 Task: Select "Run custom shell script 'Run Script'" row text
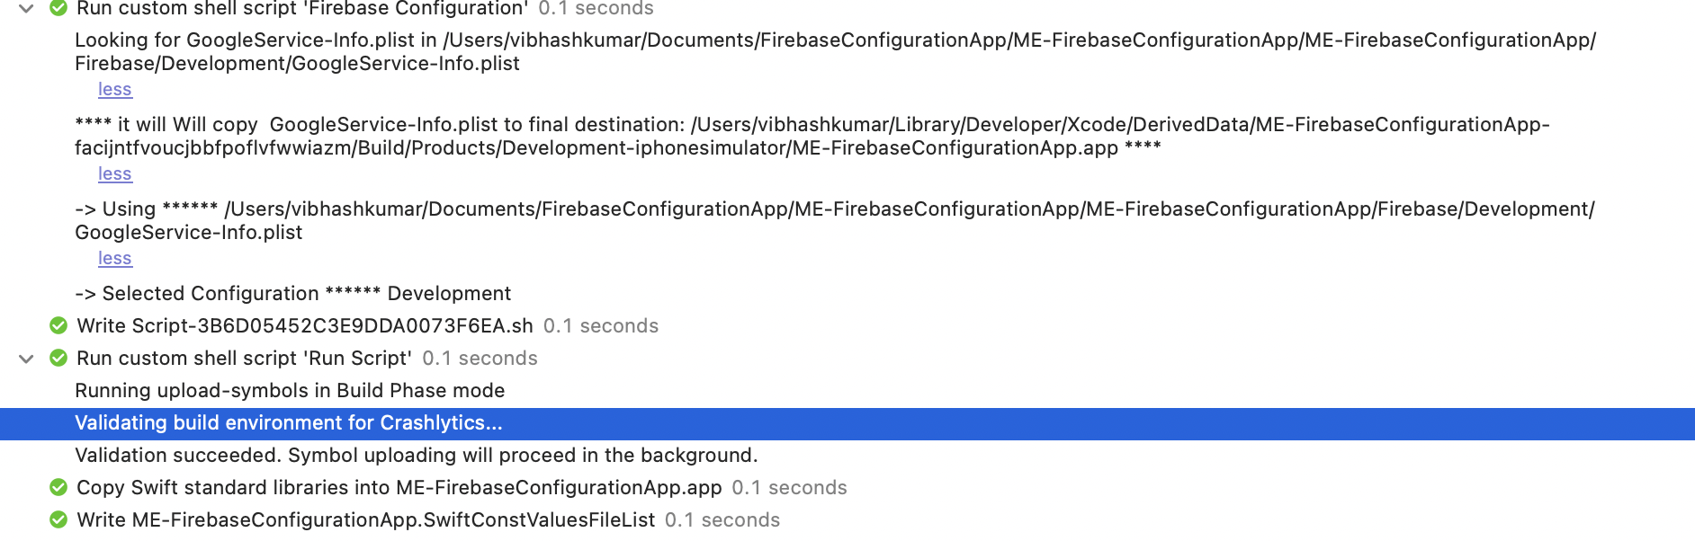coord(244,358)
